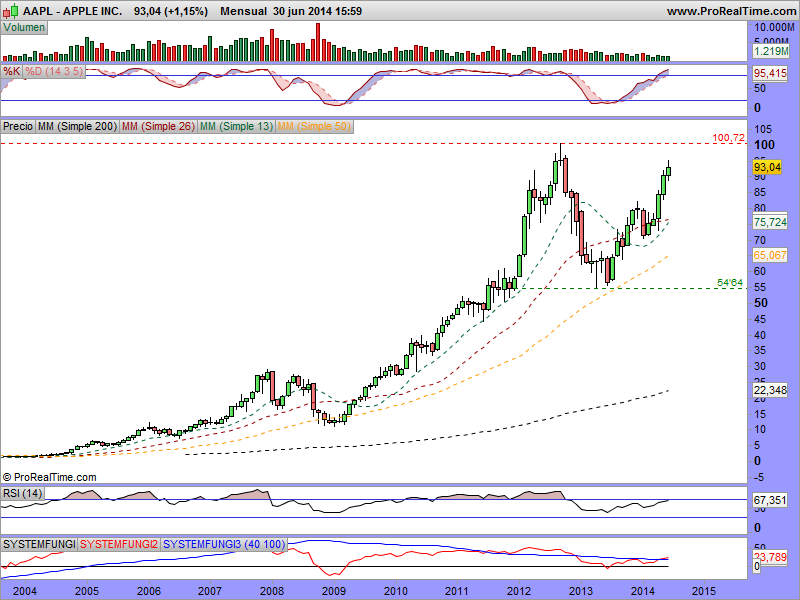The width and height of the screenshot is (800, 600).
Task: Open the Volumen indicator label
Action: [x=24, y=28]
